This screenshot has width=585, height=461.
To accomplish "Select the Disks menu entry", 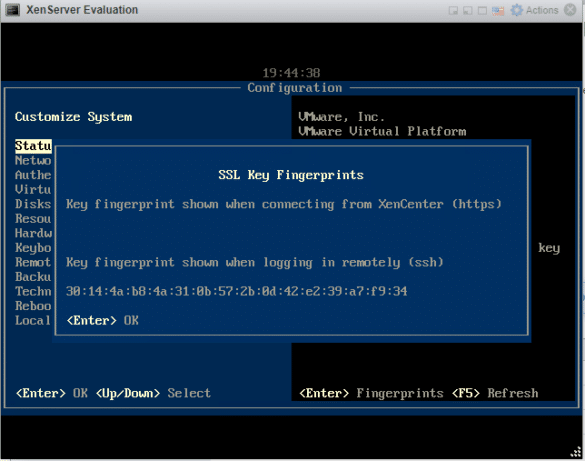I will click(33, 204).
